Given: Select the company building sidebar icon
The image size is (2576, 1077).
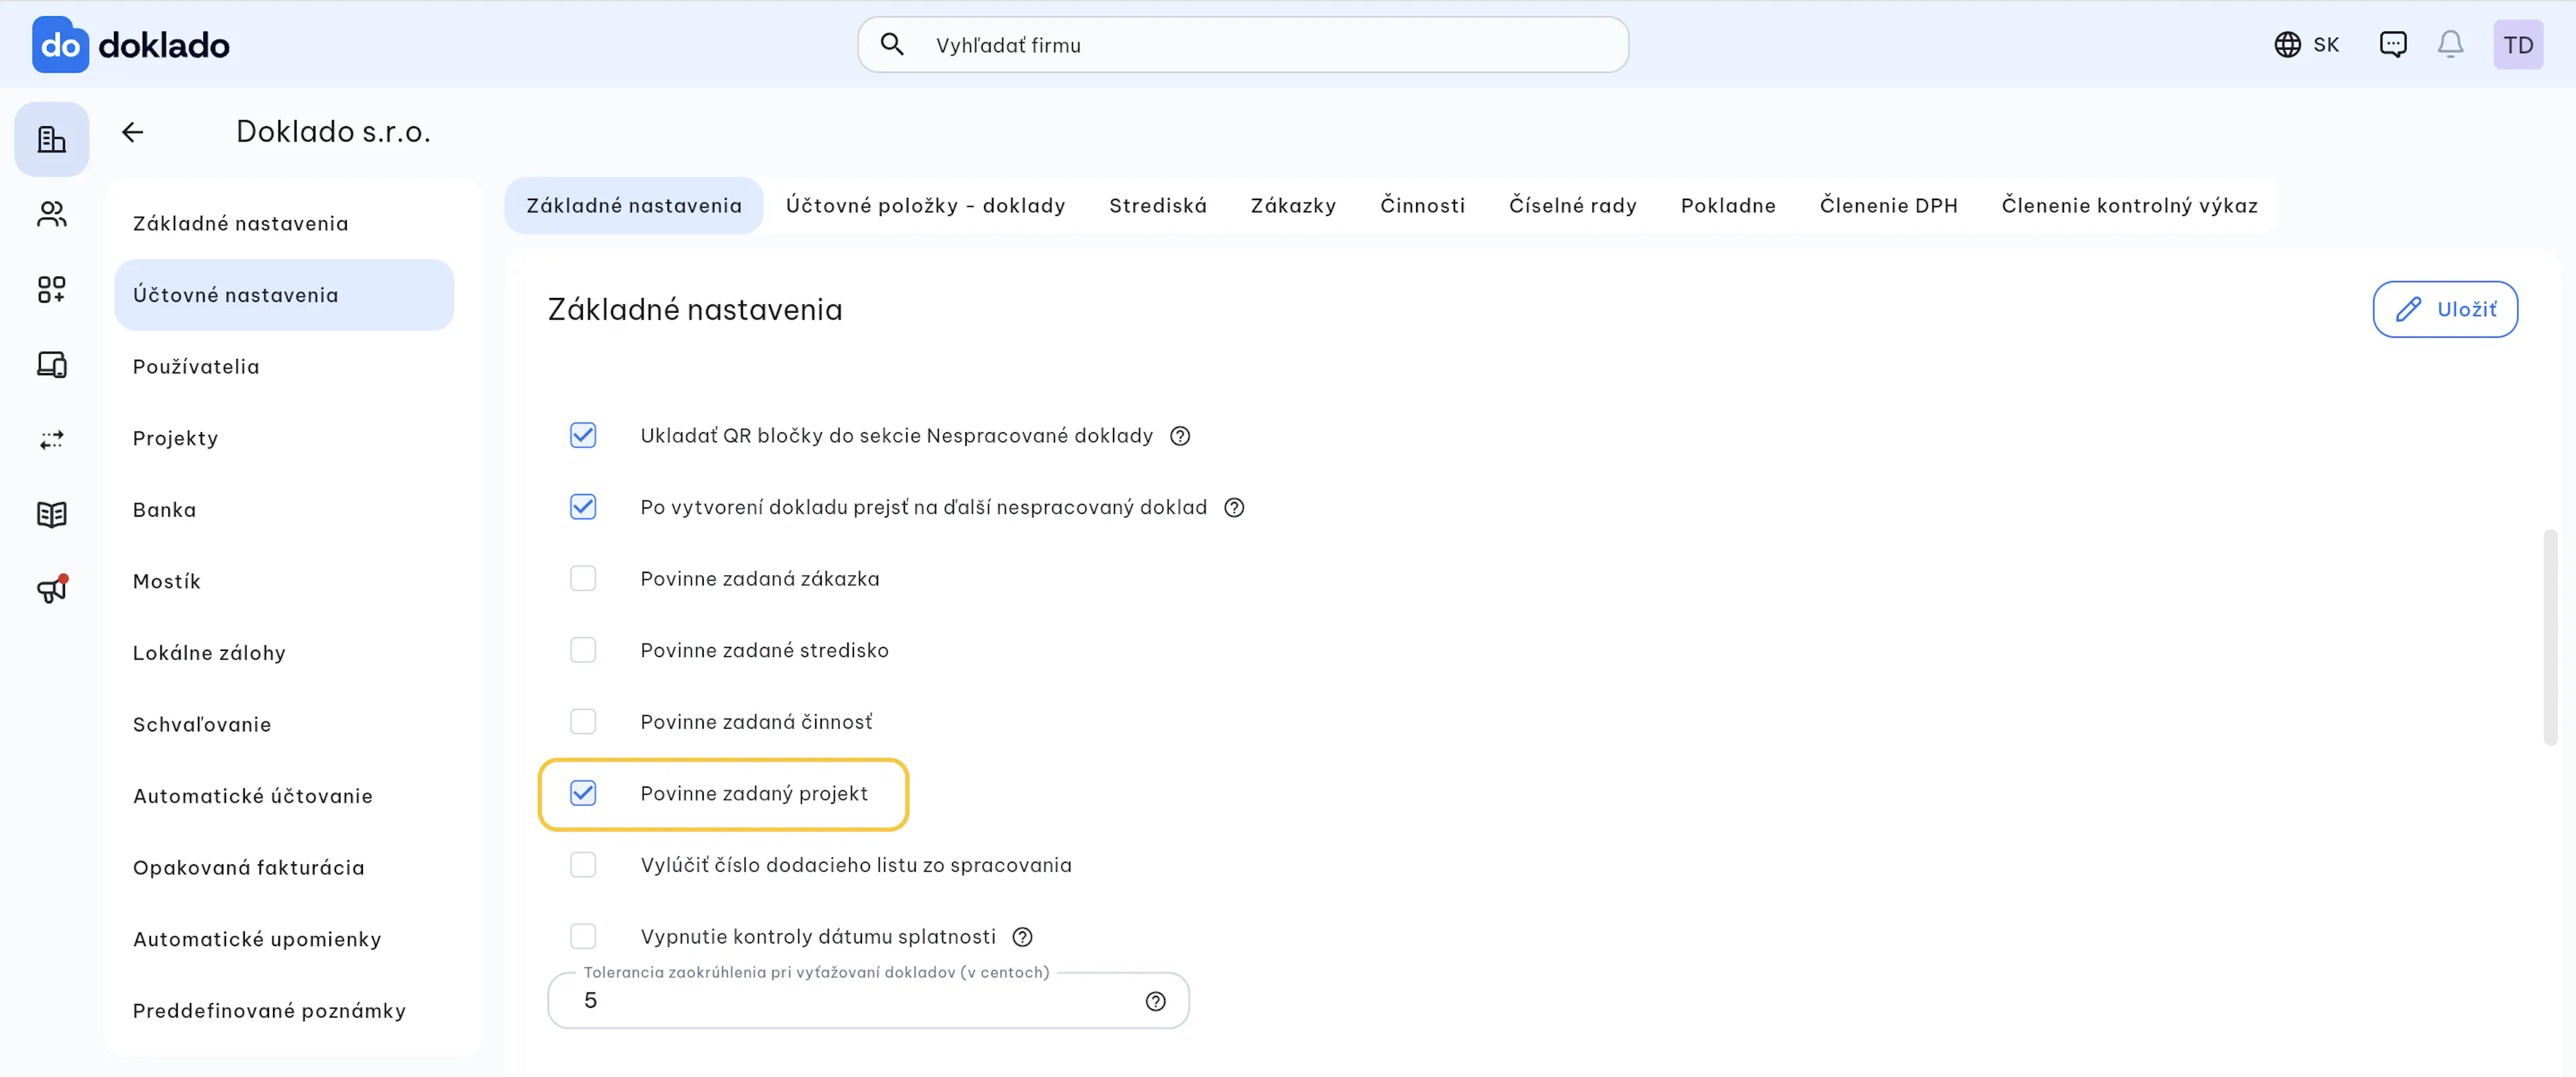Looking at the screenshot, I should (x=52, y=139).
